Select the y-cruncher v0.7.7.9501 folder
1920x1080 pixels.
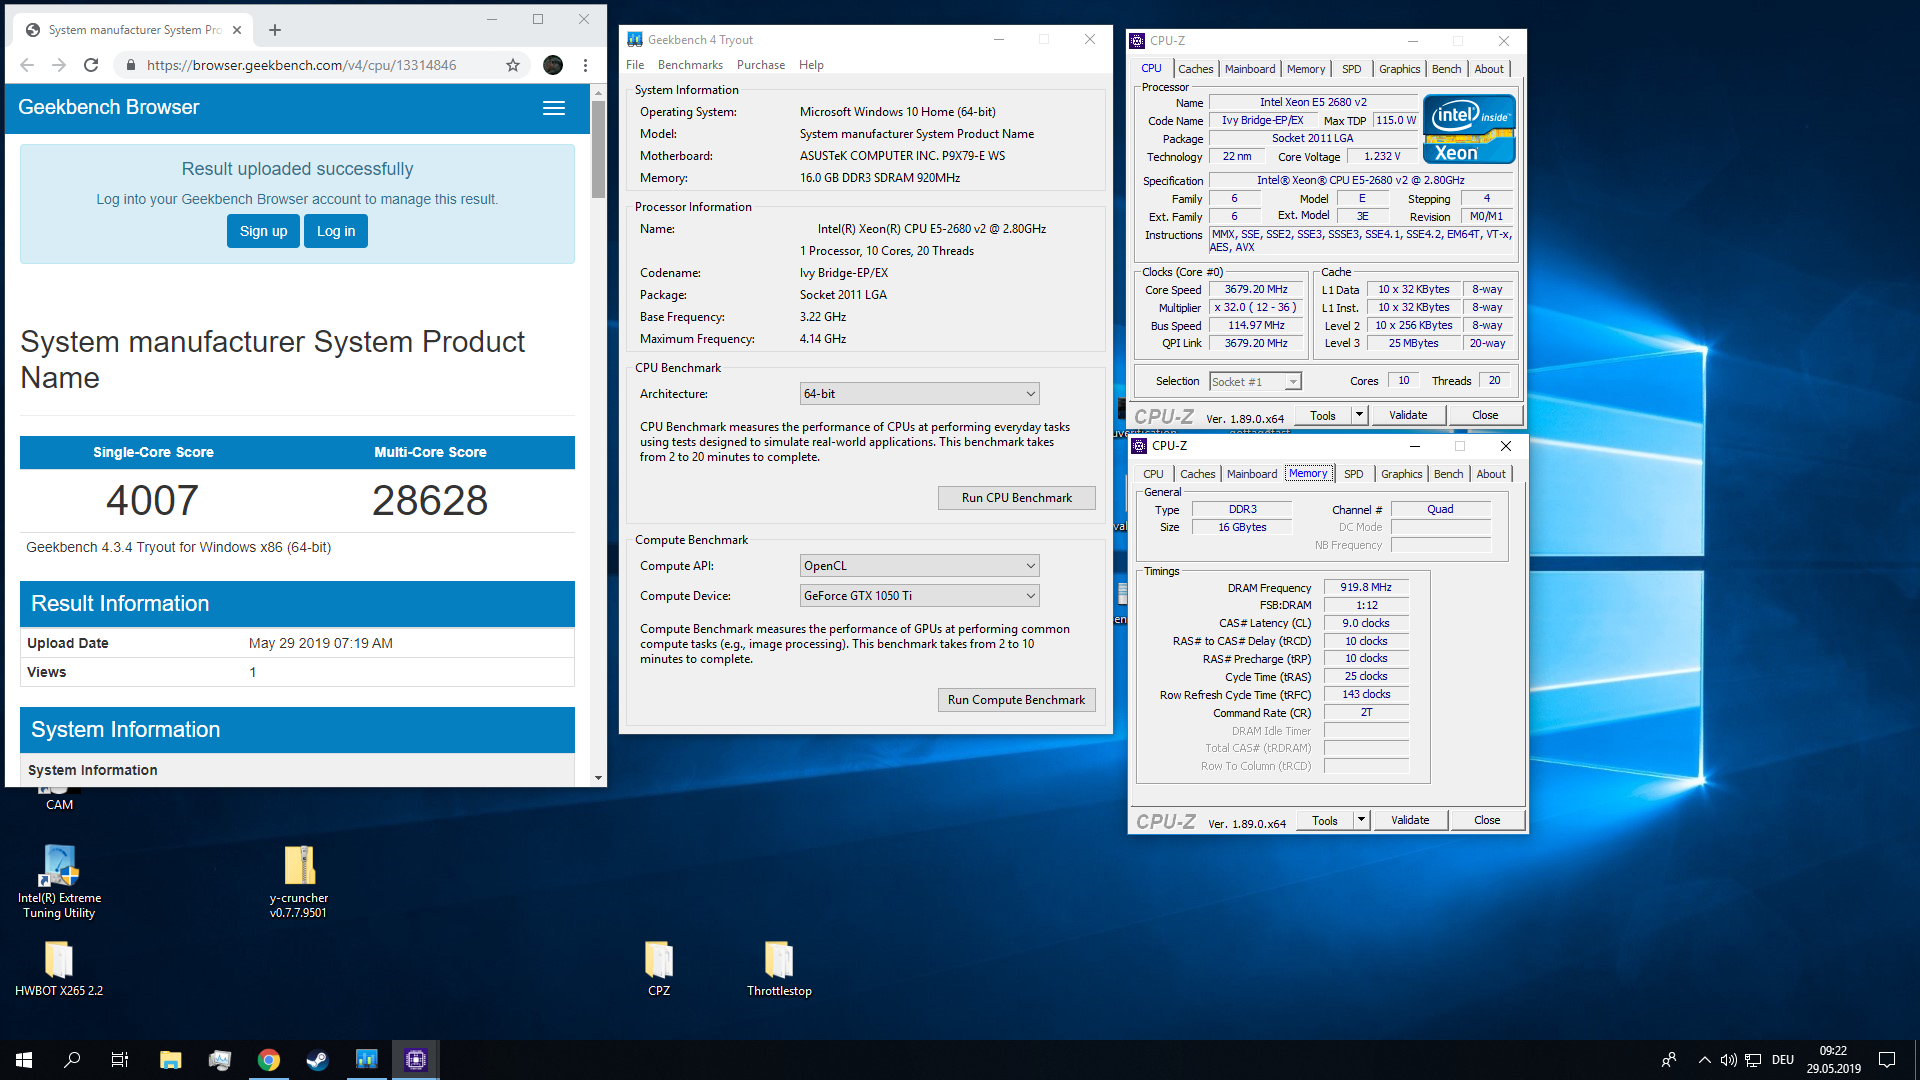[x=299, y=881]
